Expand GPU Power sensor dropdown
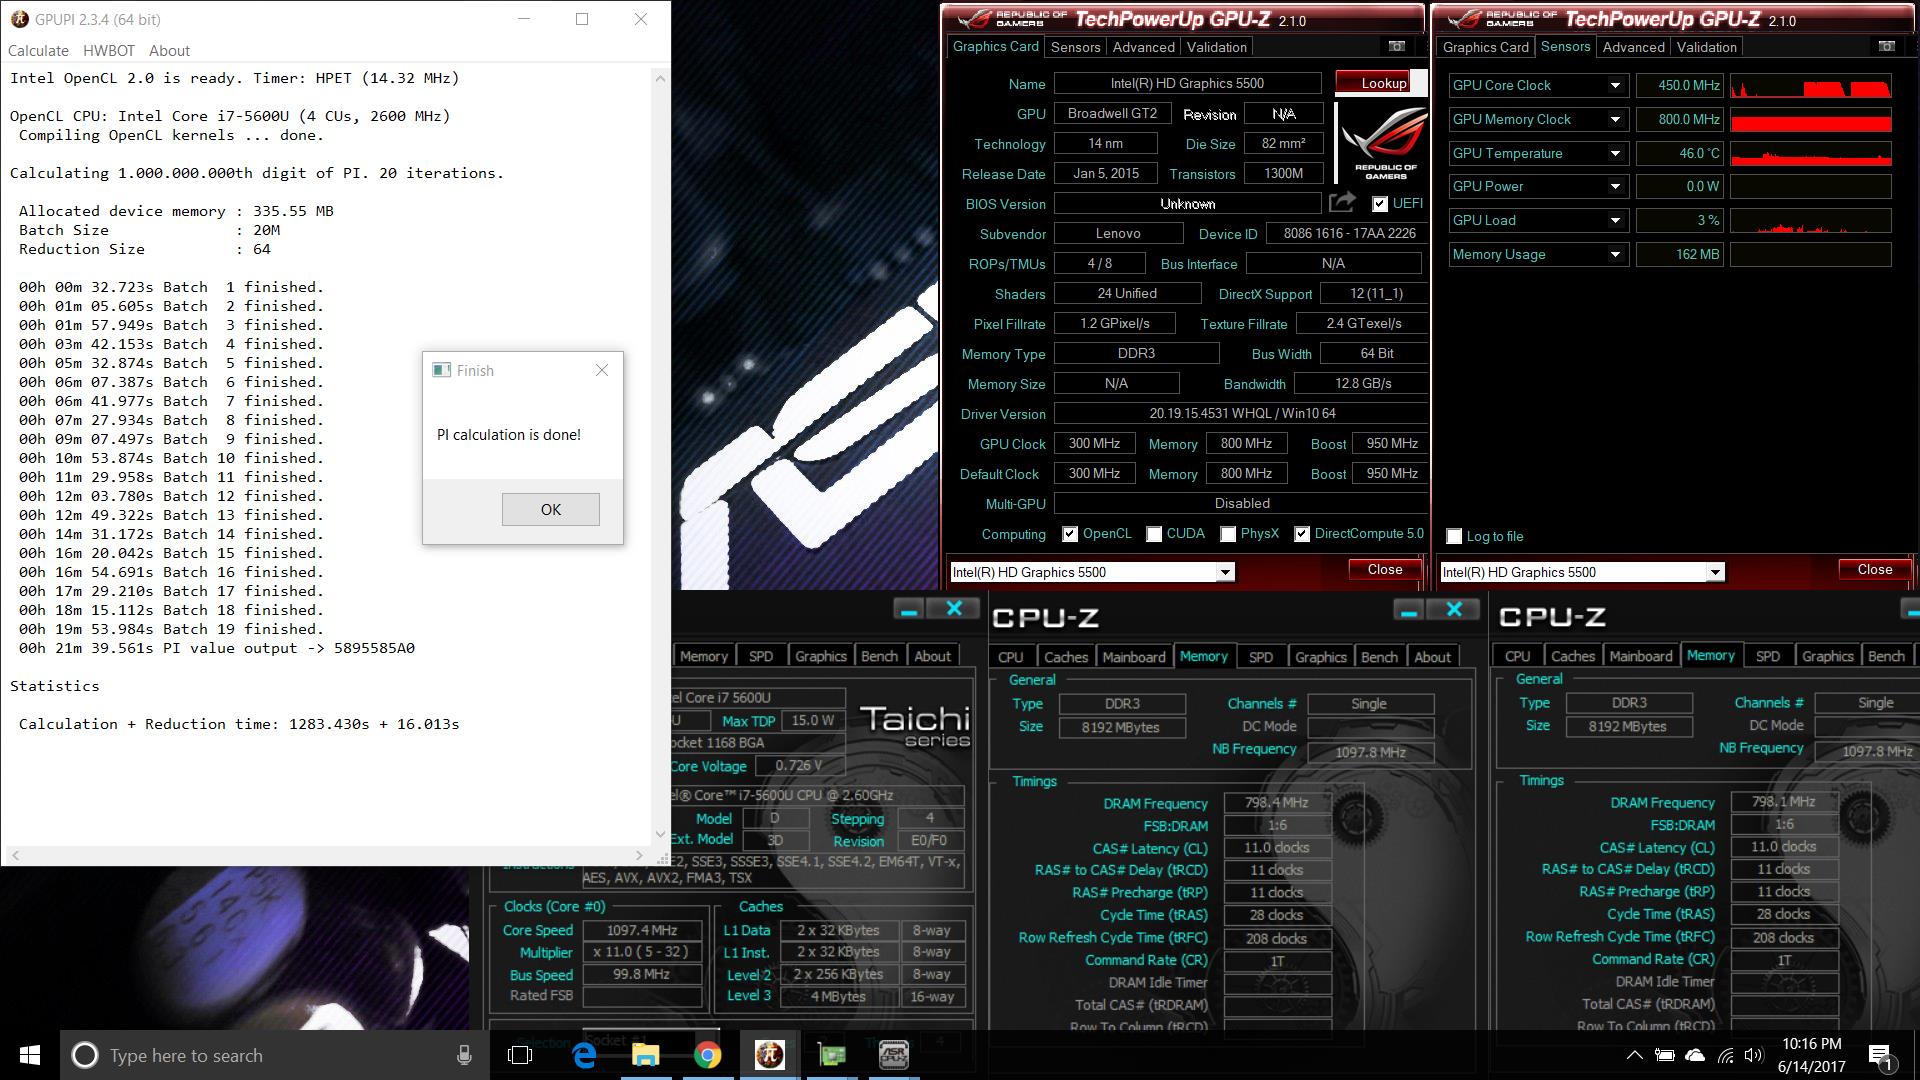 [1615, 186]
